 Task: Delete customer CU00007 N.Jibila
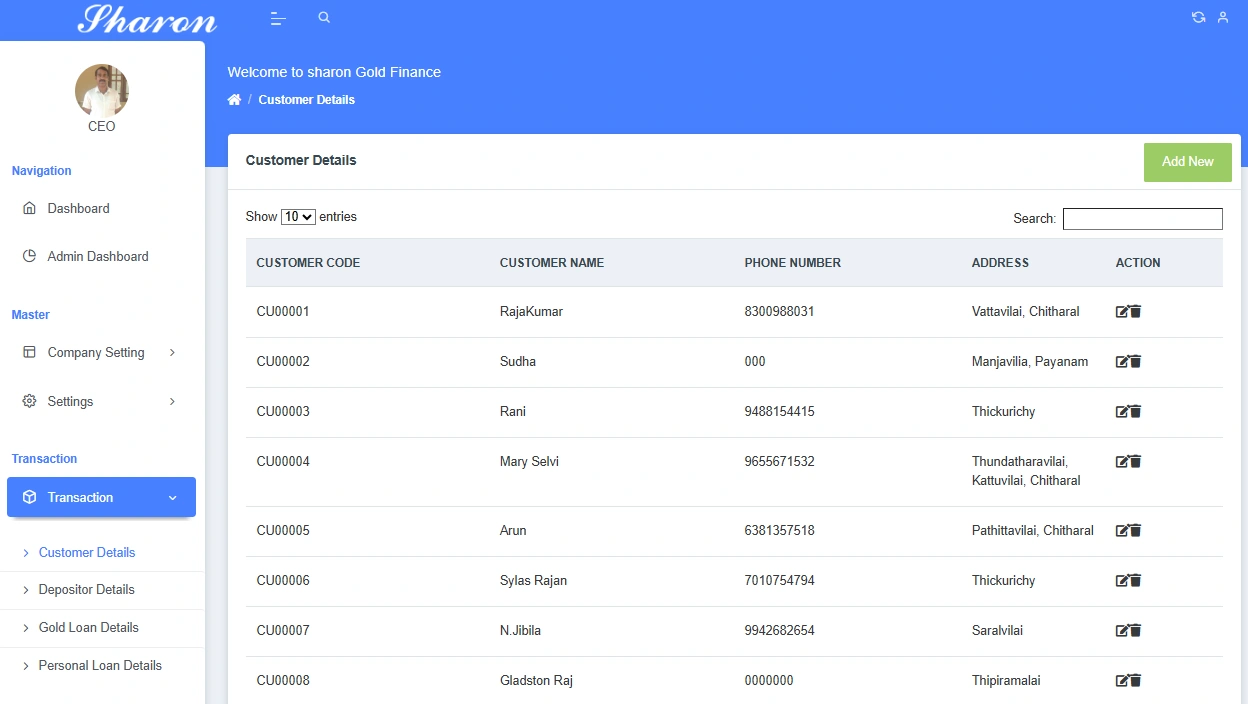pos(1135,631)
